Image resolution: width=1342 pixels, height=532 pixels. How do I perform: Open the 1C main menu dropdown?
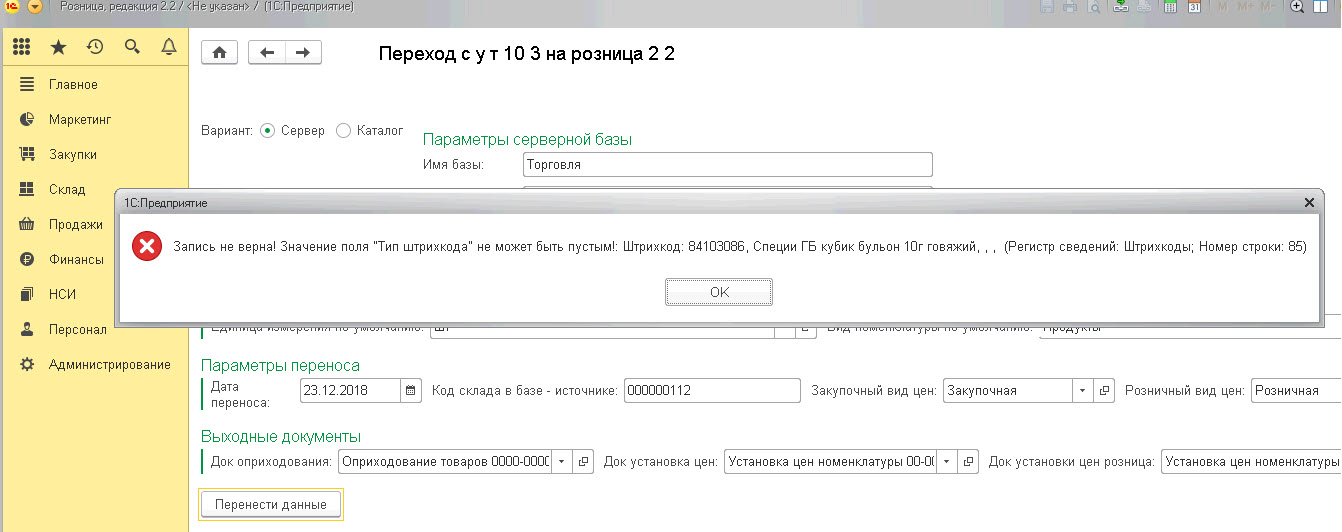coord(34,7)
